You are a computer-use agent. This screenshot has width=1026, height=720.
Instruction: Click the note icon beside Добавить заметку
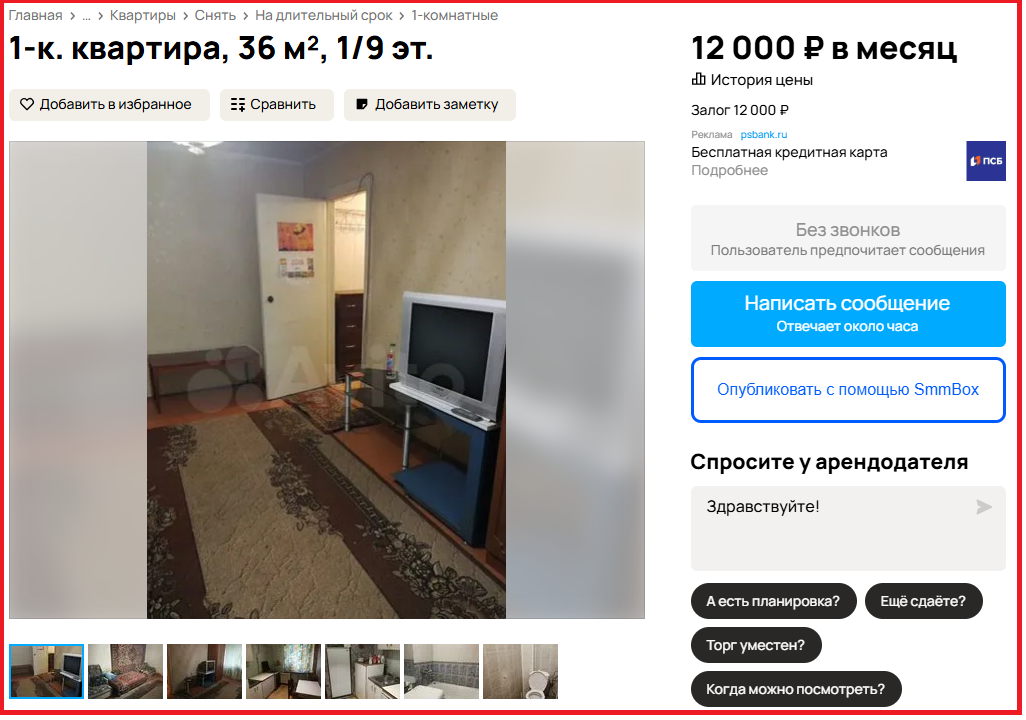[362, 104]
